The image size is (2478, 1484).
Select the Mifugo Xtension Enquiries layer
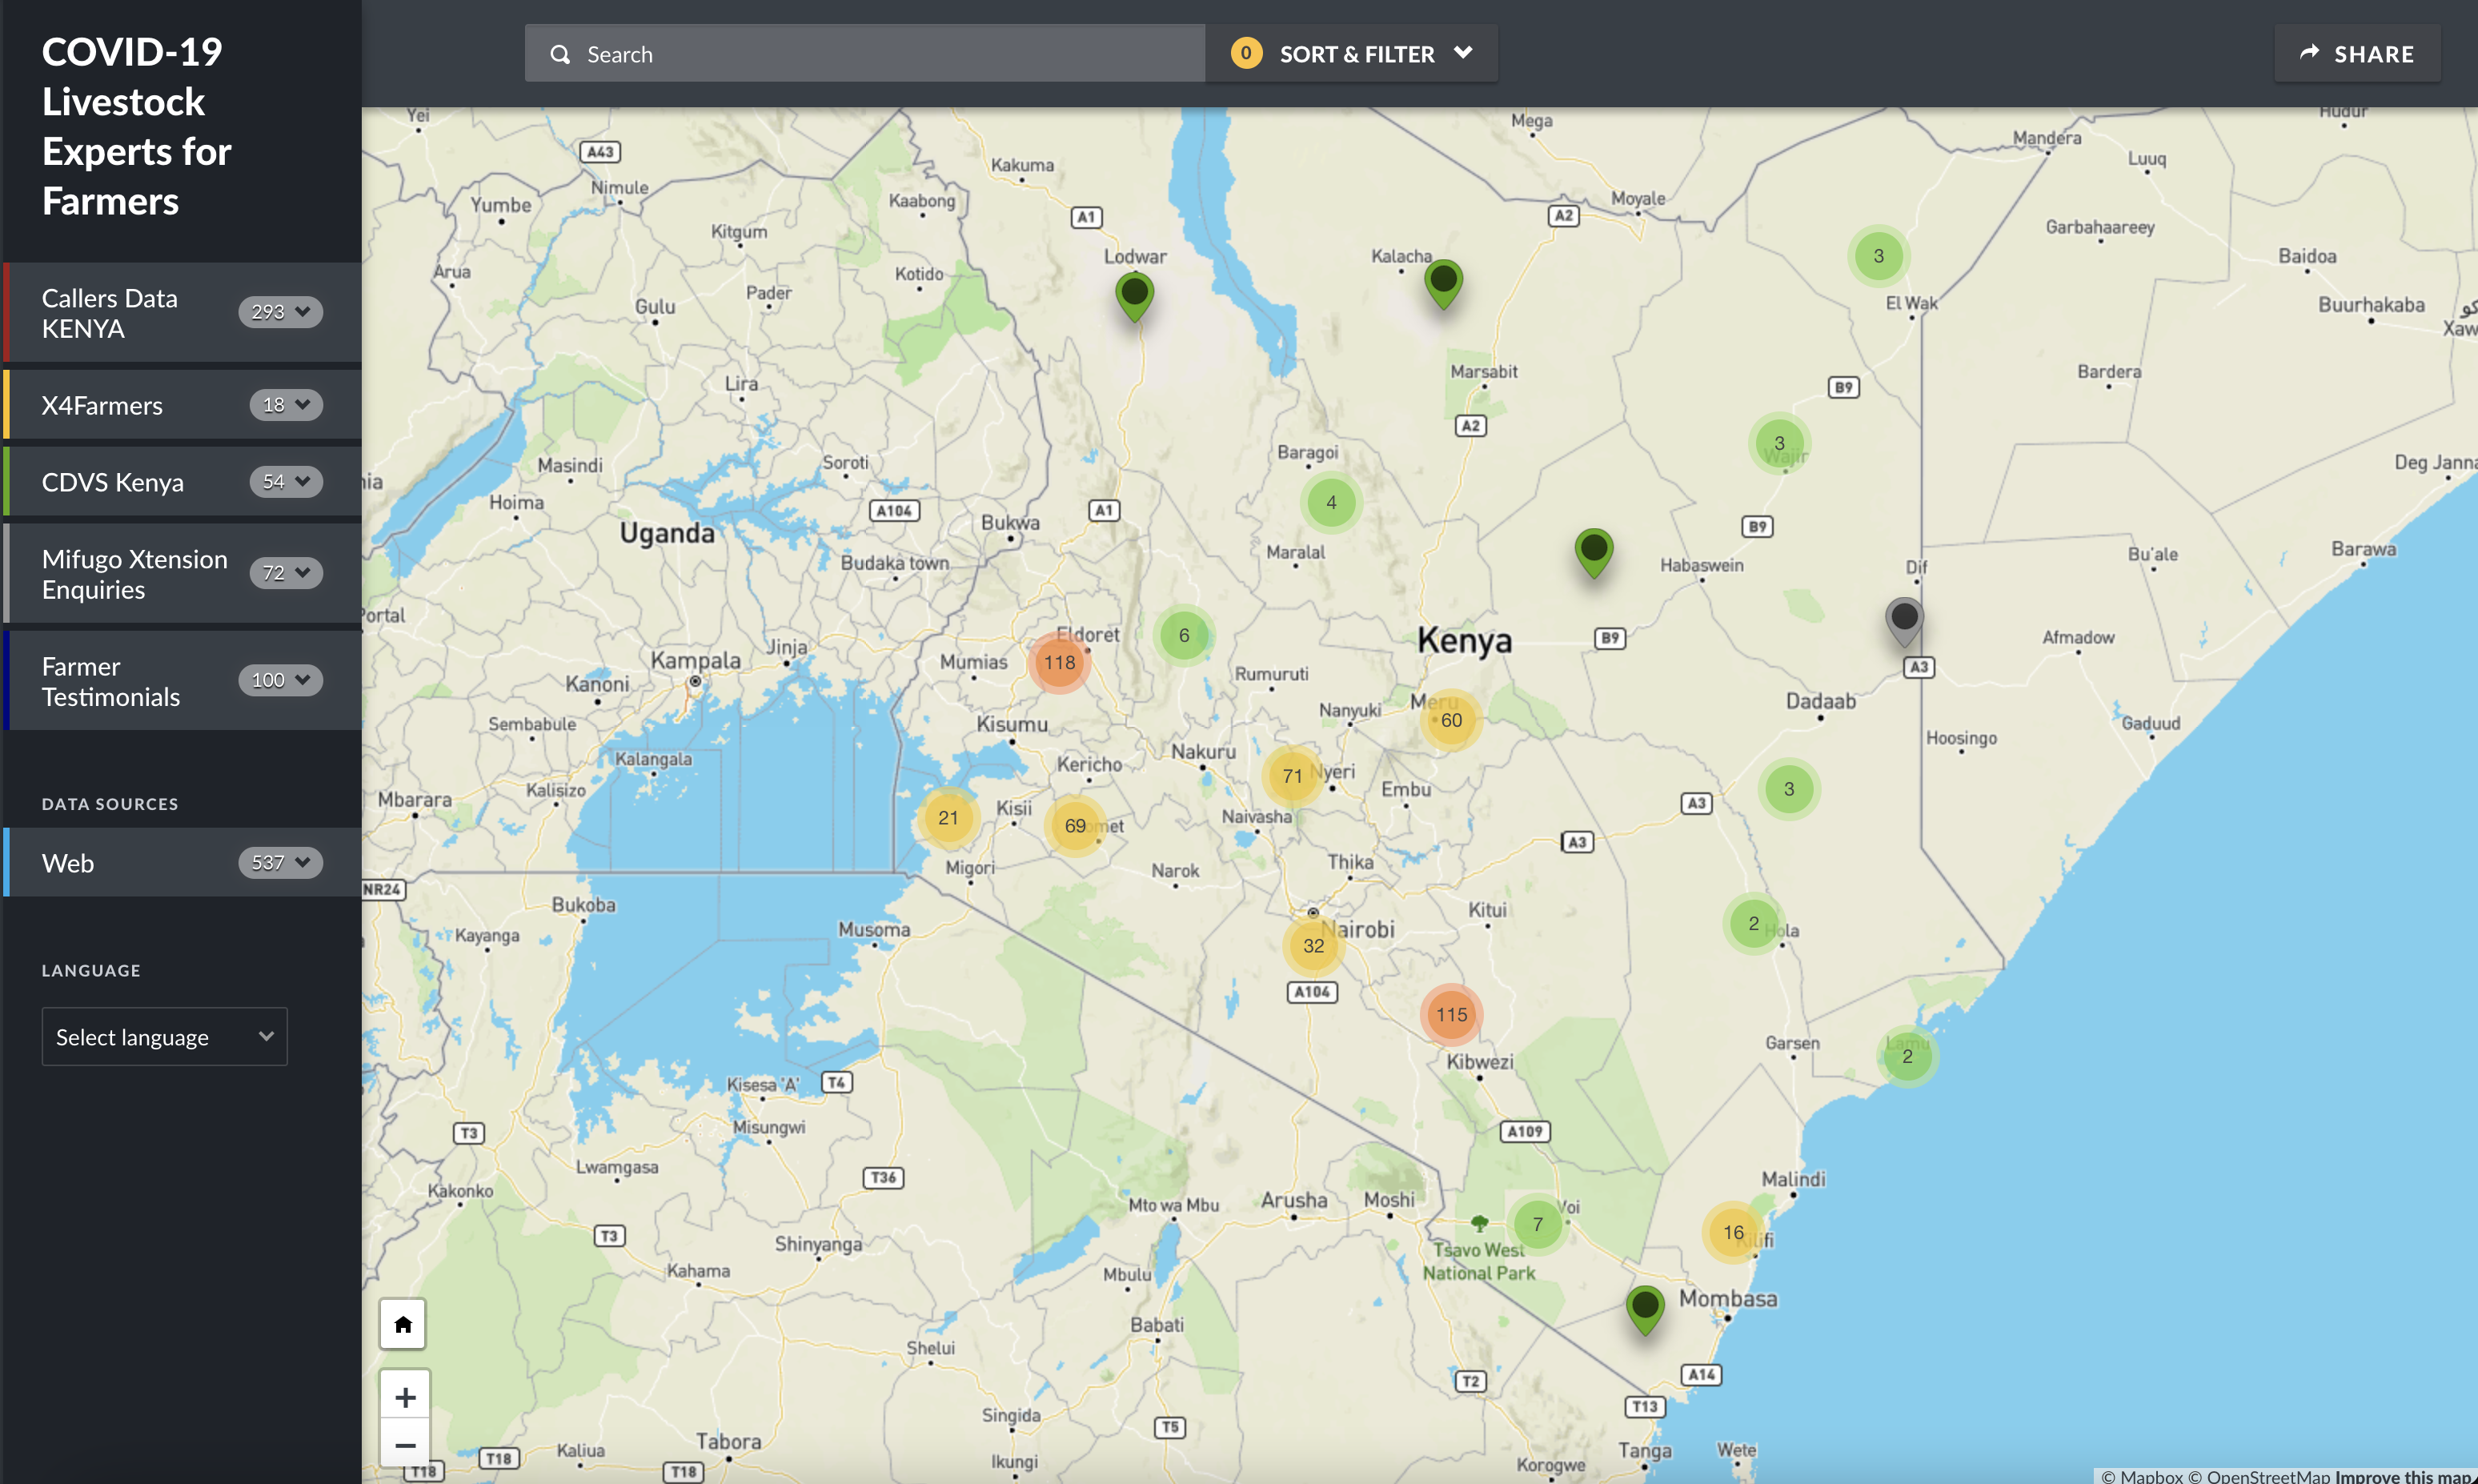coord(135,574)
